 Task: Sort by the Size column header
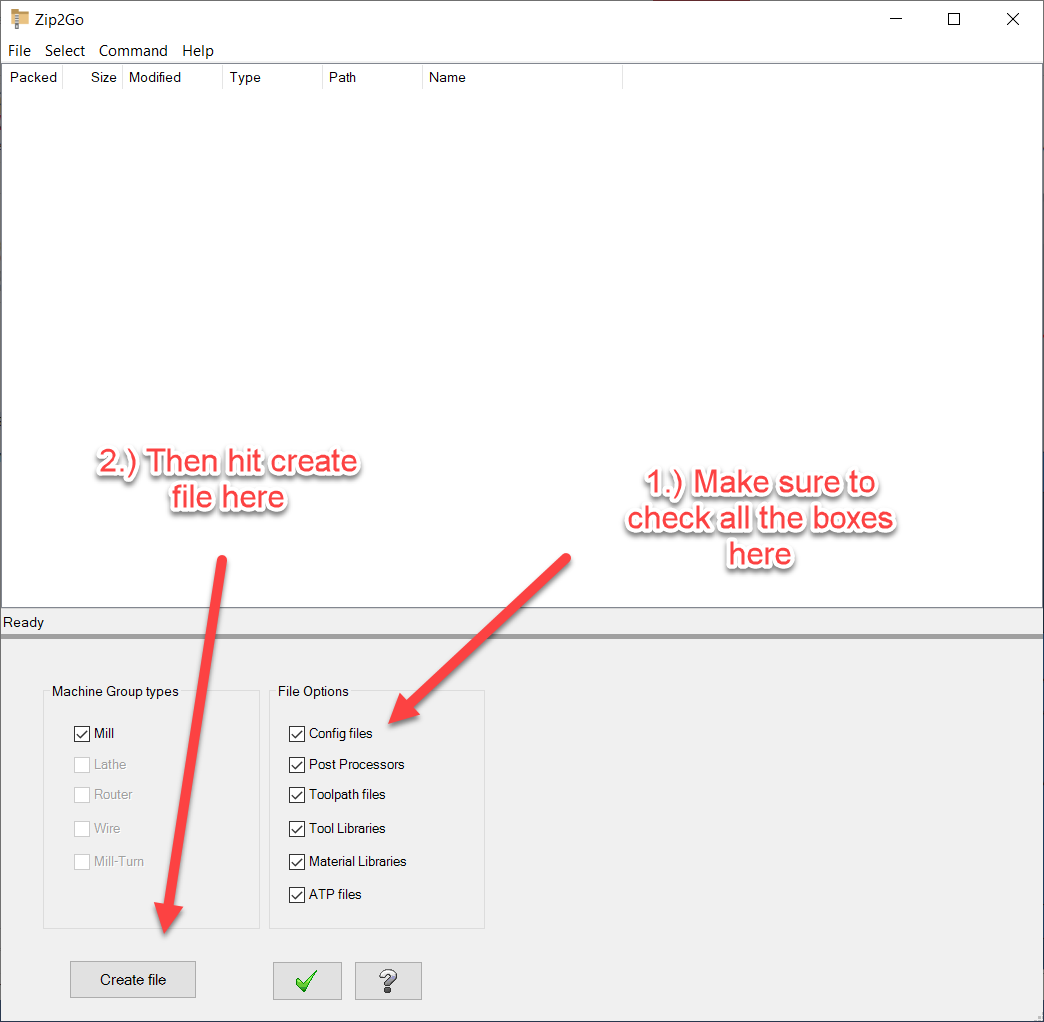[93, 77]
